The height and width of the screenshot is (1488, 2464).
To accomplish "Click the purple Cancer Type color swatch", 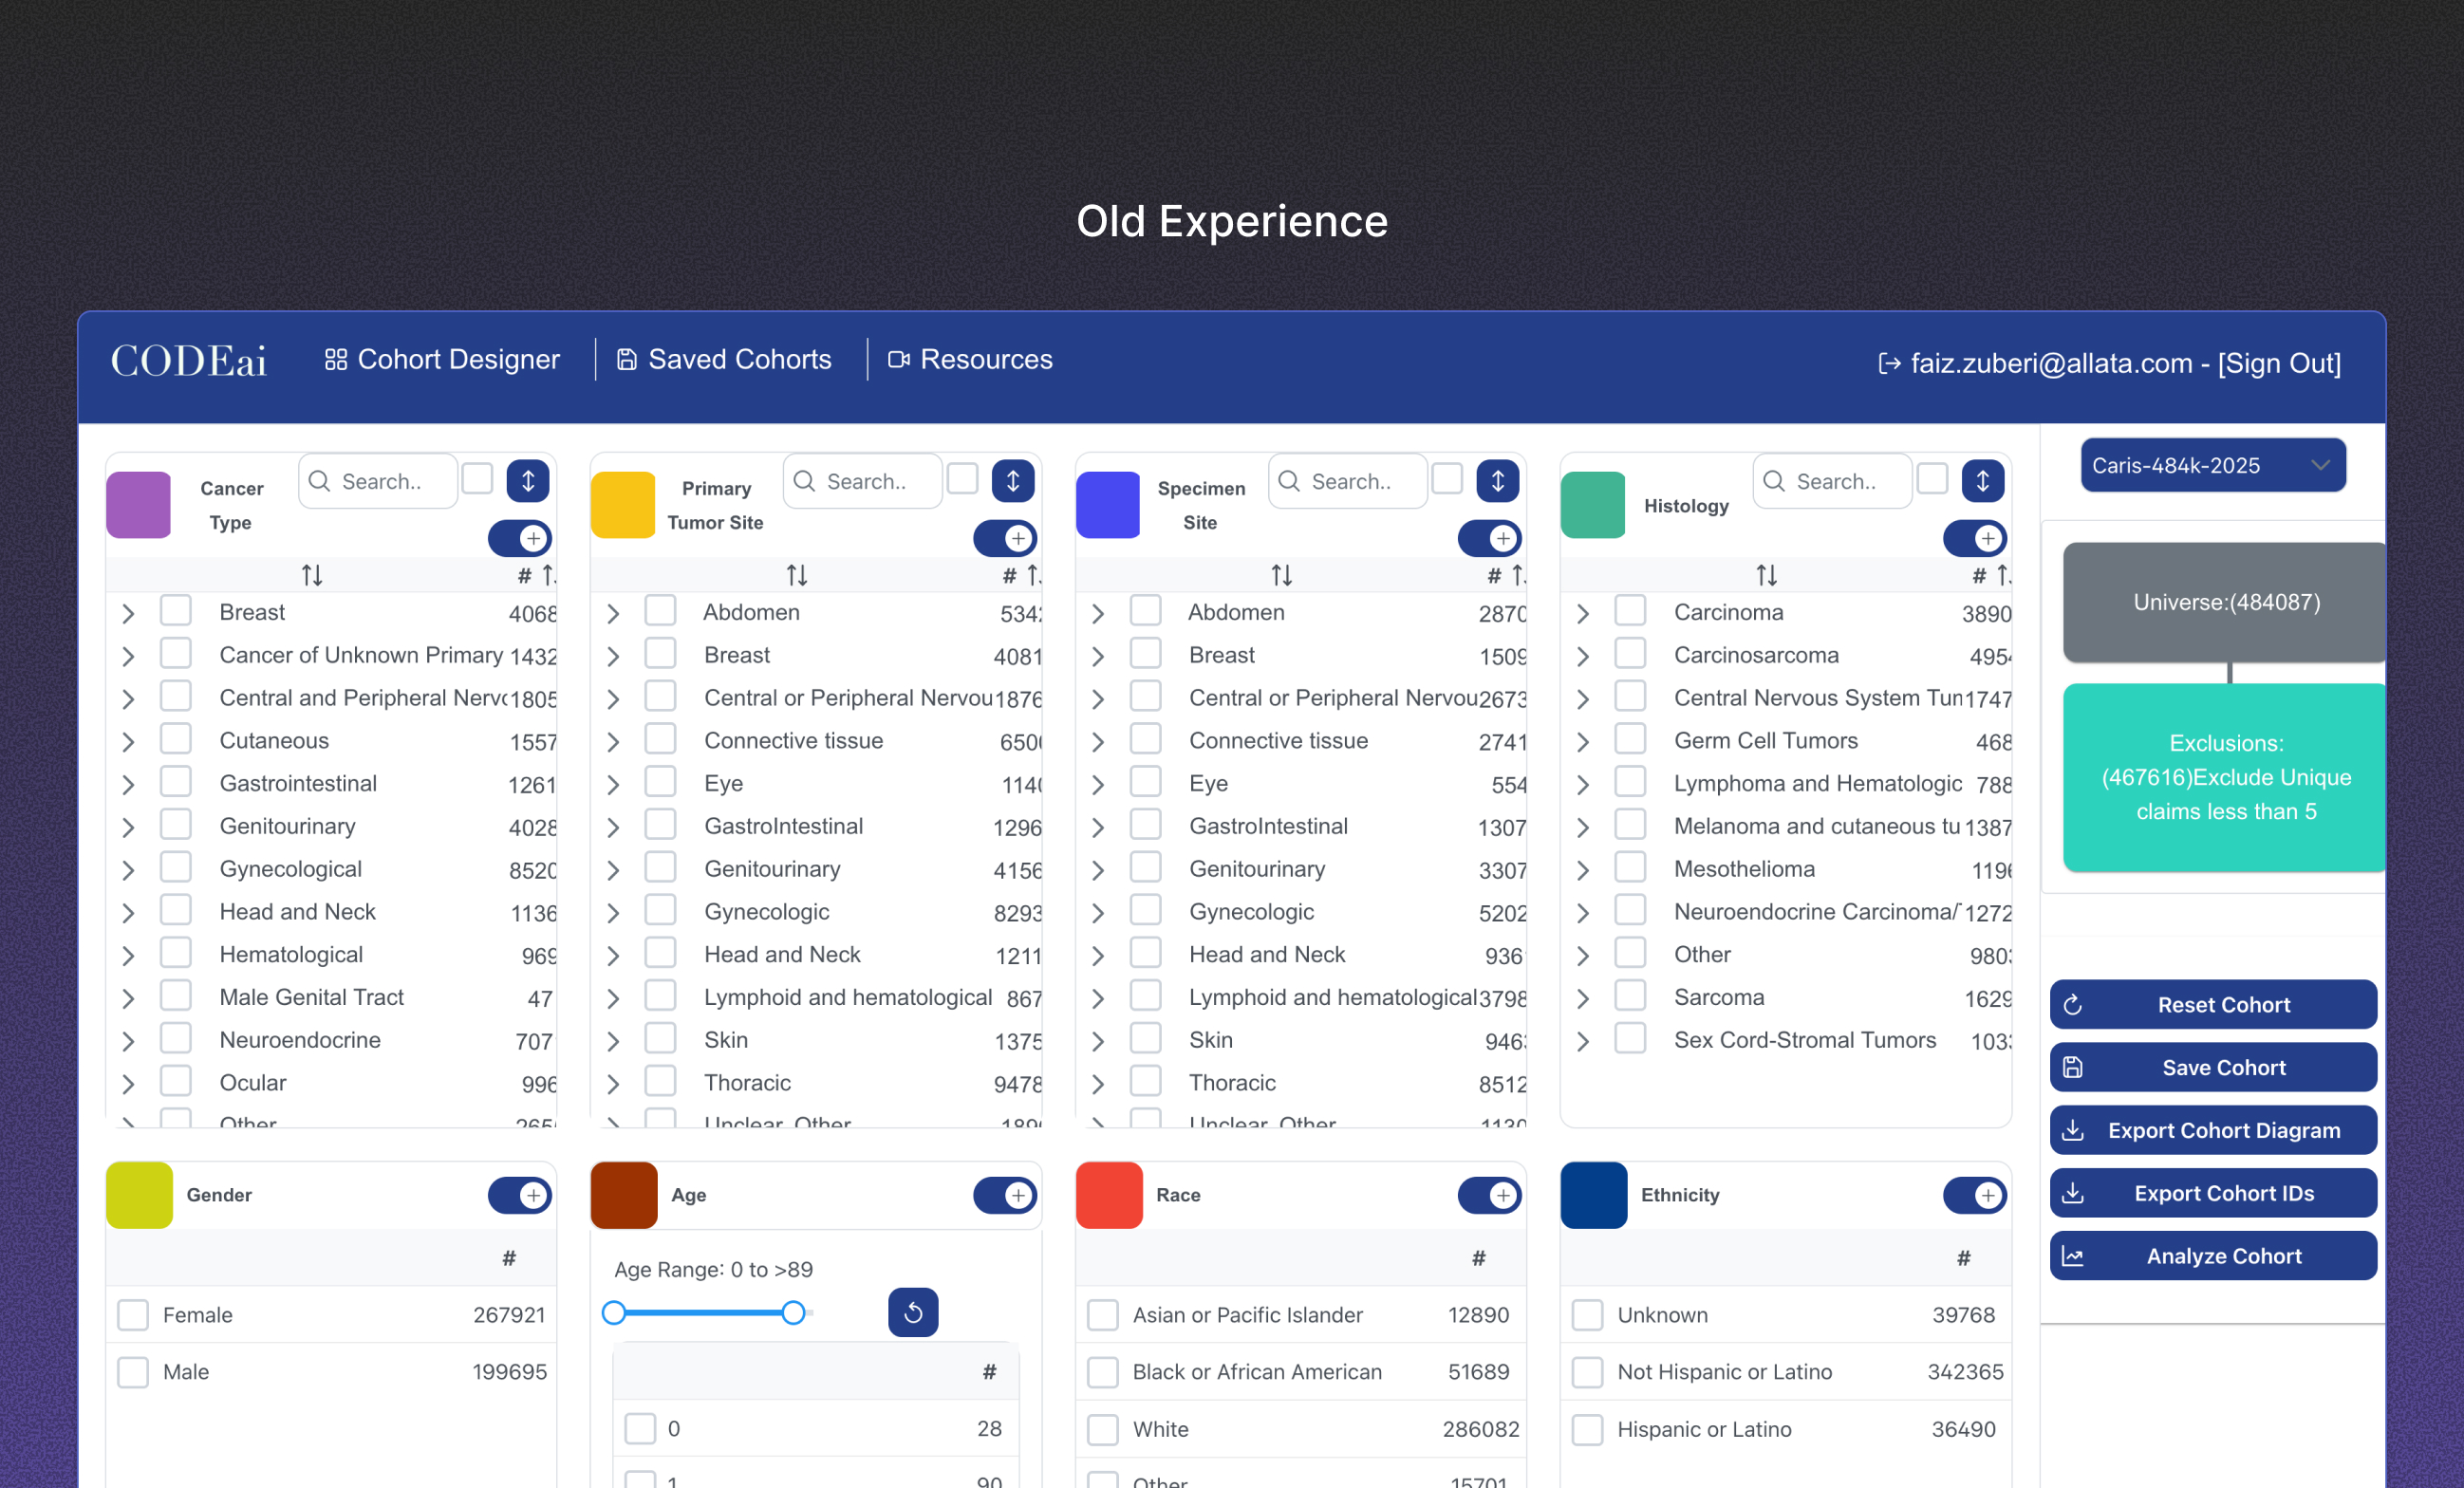I will click(138, 504).
